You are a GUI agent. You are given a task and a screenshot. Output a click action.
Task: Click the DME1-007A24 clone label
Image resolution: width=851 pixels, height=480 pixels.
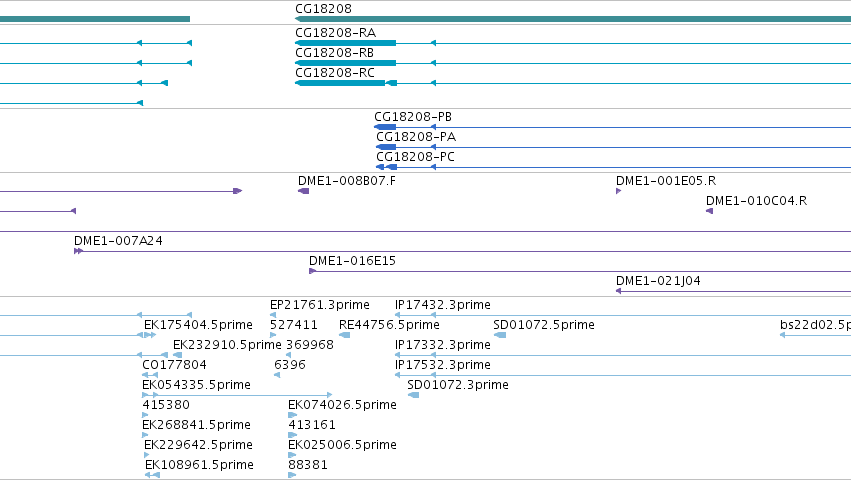[x=118, y=241]
